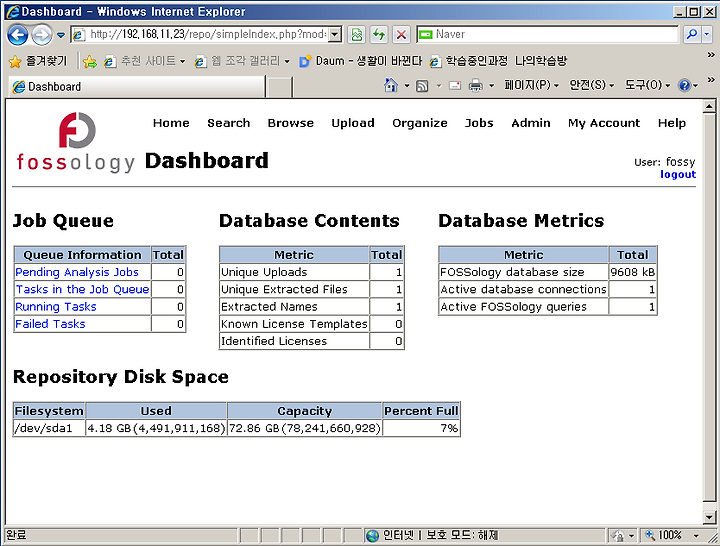The height and width of the screenshot is (546, 720).
Task: Go forward with the browser Forward arrow
Action: coord(42,35)
